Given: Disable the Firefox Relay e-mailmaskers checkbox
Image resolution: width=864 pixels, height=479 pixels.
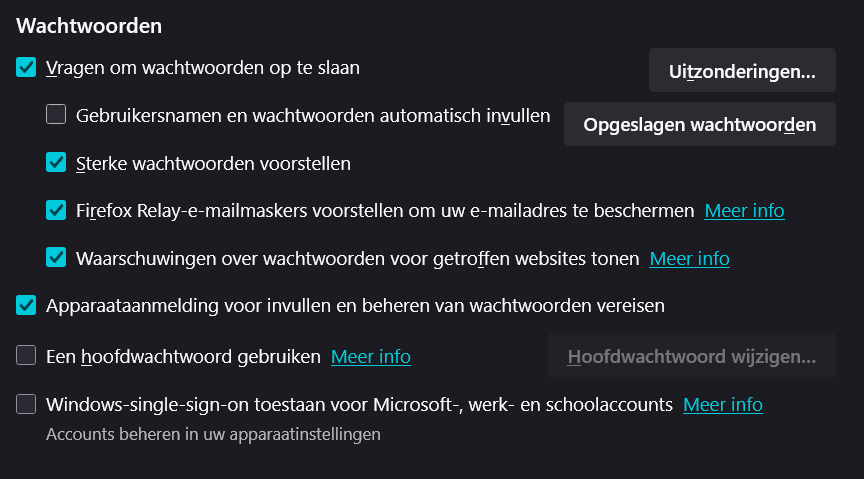Looking at the screenshot, I should (x=57, y=210).
